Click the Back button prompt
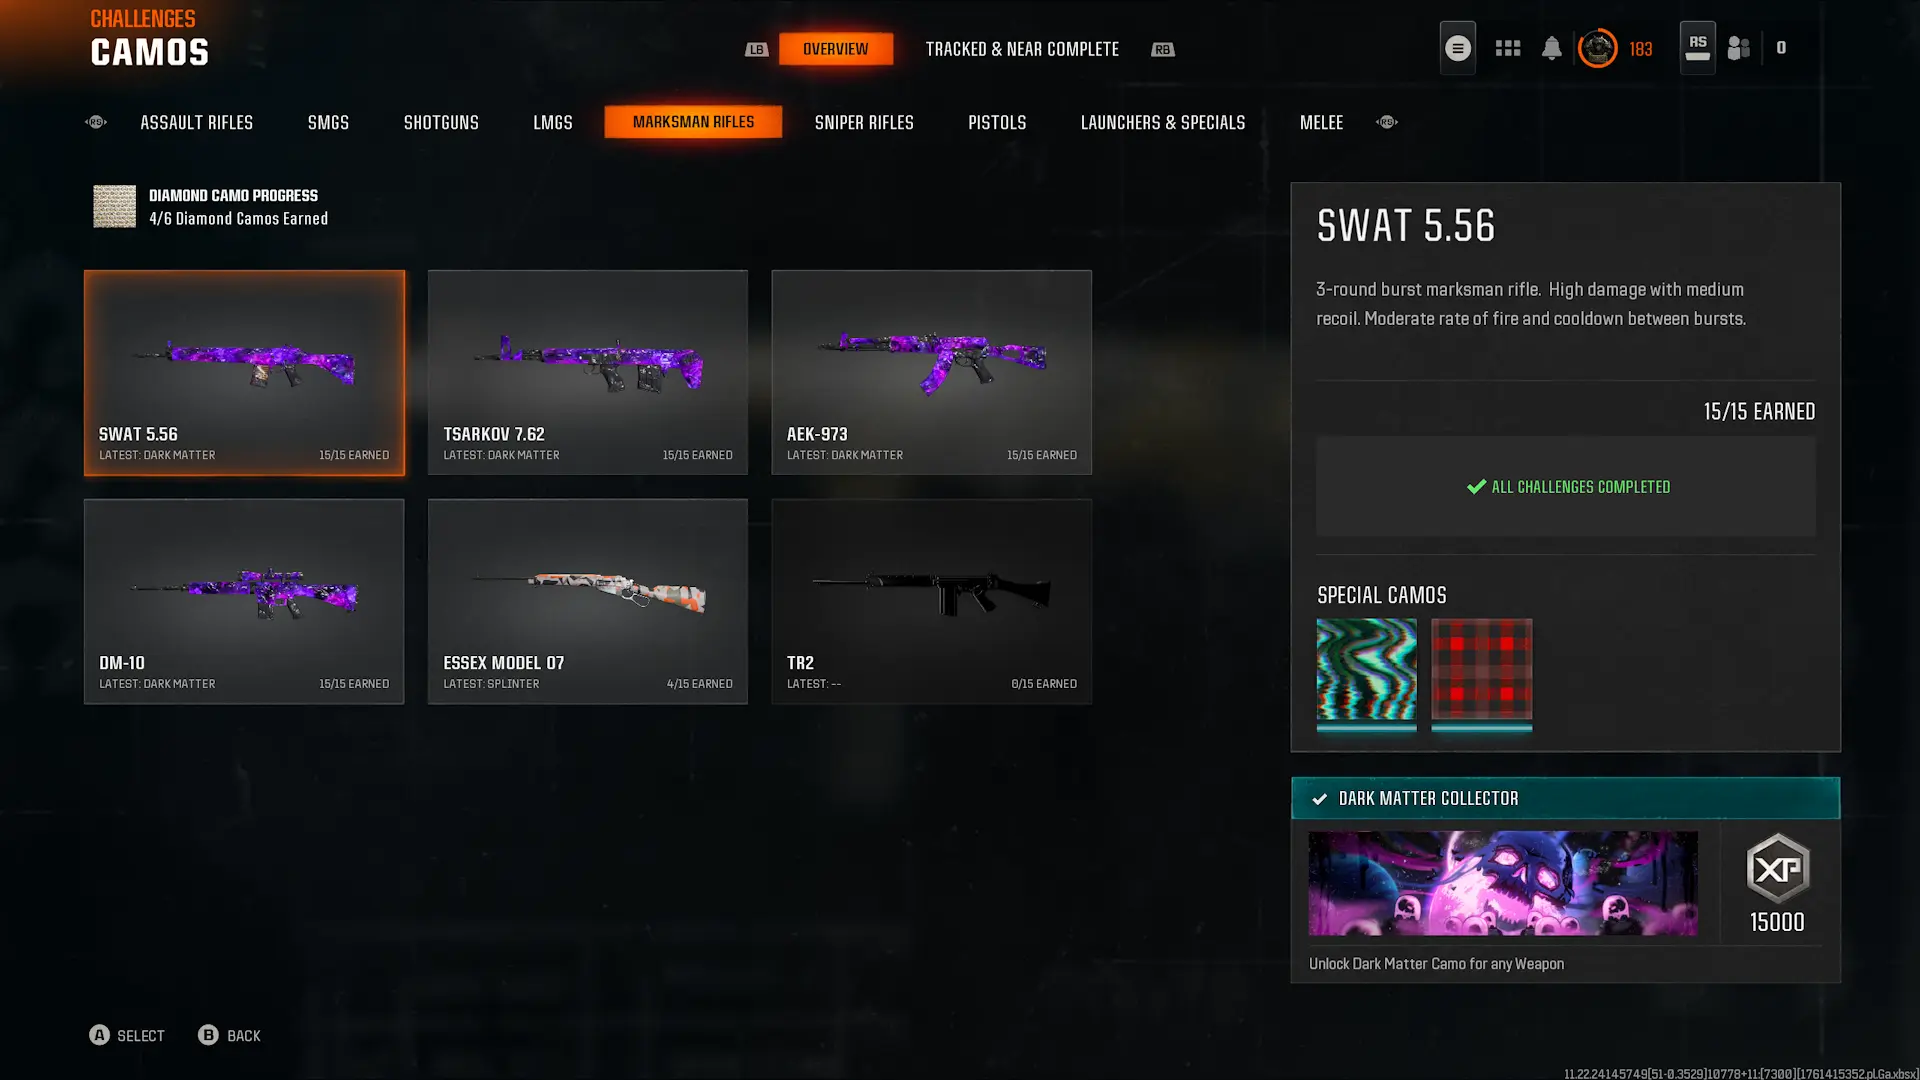The height and width of the screenshot is (1080, 1920). tap(229, 1035)
